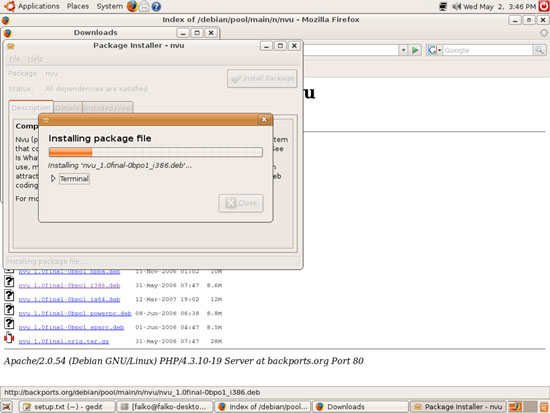The height and width of the screenshot is (413, 550).
Task: Open the System menu
Action: (110, 6)
